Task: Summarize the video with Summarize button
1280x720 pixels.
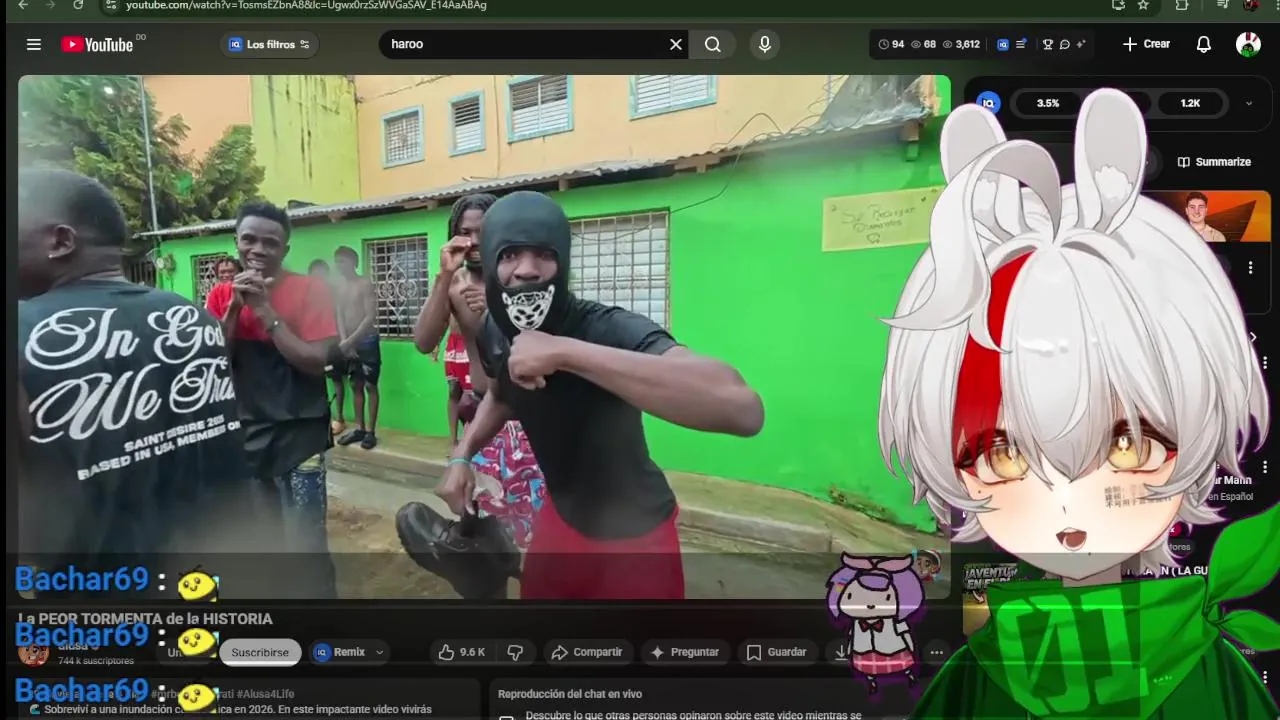Action: tap(1214, 162)
